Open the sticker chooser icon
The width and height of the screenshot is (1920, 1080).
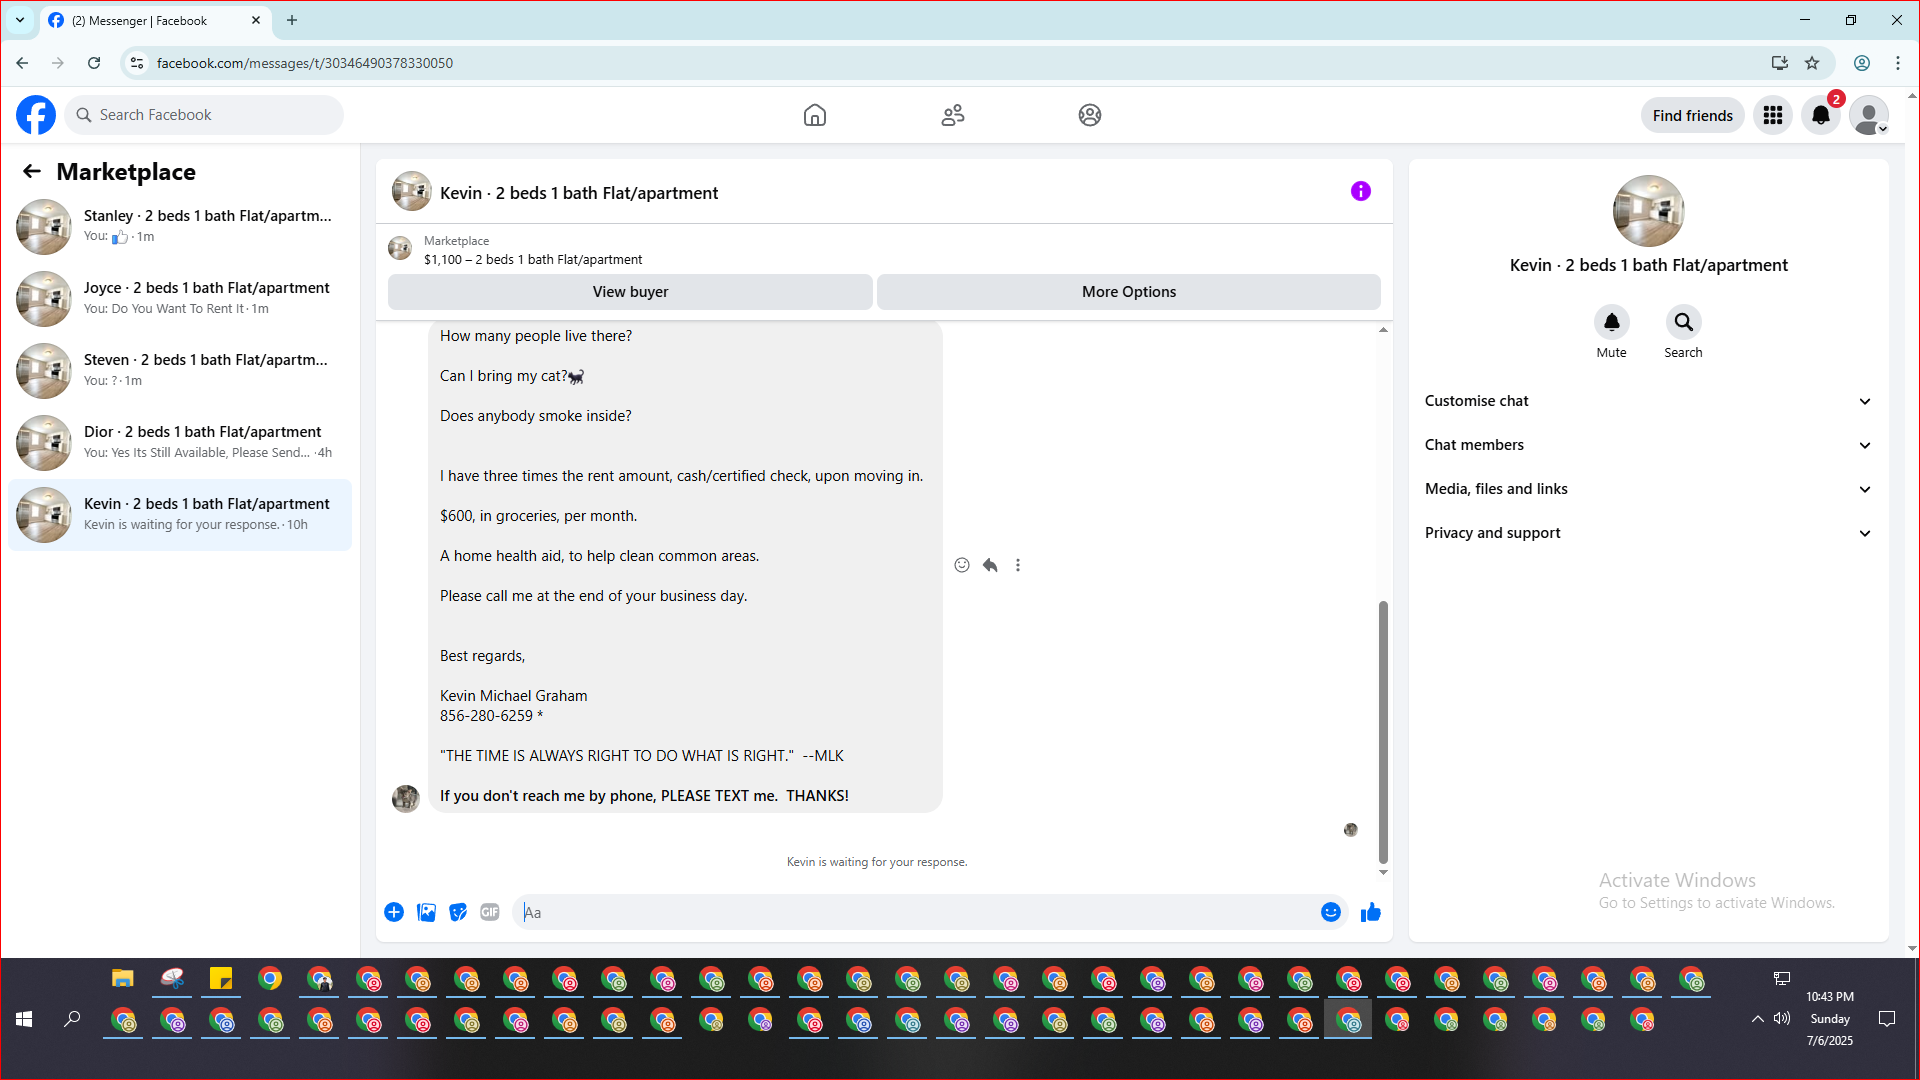click(x=458, y=912)
